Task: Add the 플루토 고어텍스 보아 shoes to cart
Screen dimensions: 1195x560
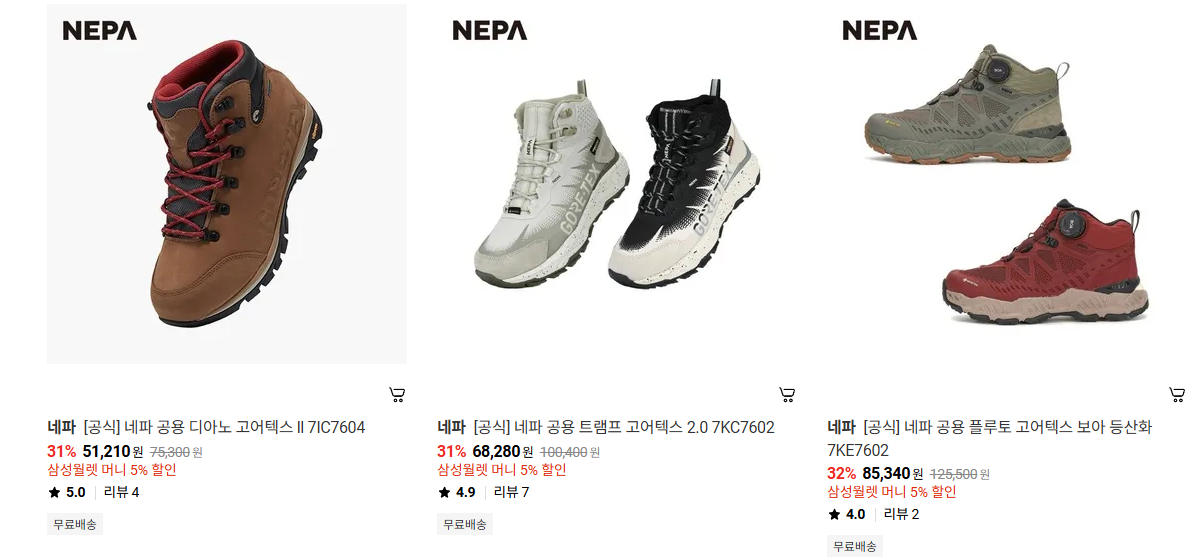Action: (x=1177, y=395)
